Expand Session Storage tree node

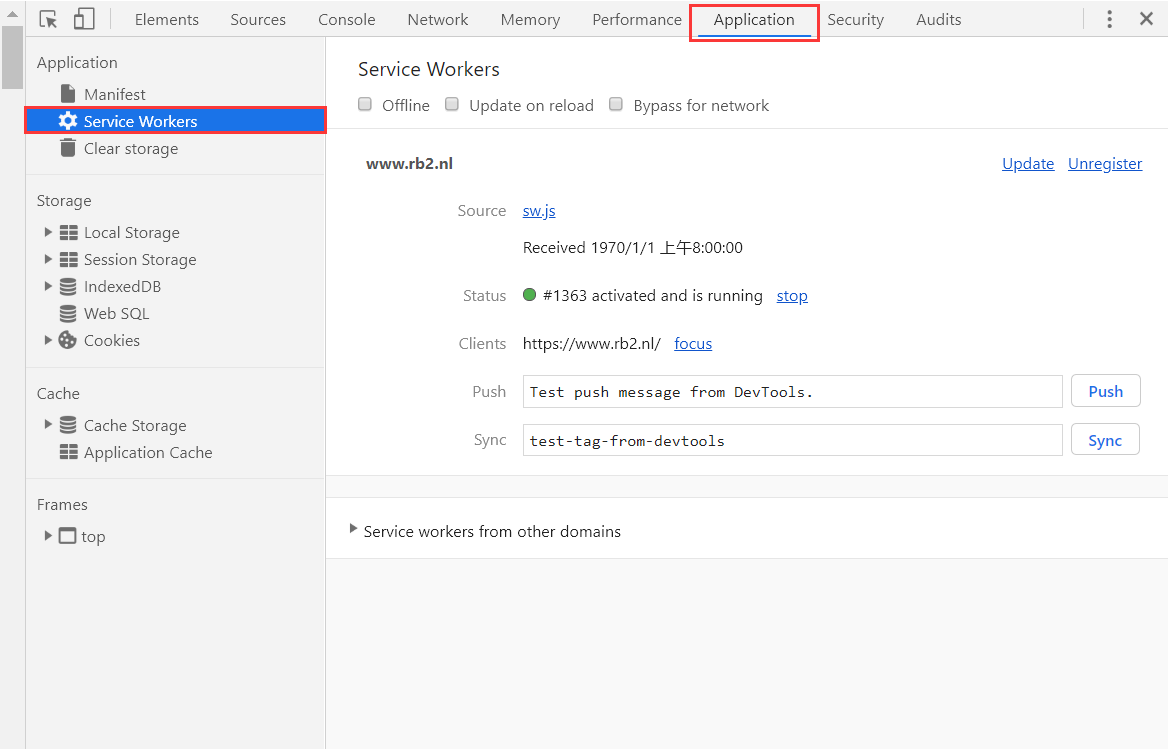pyautogui.click(x=48, y=259)
